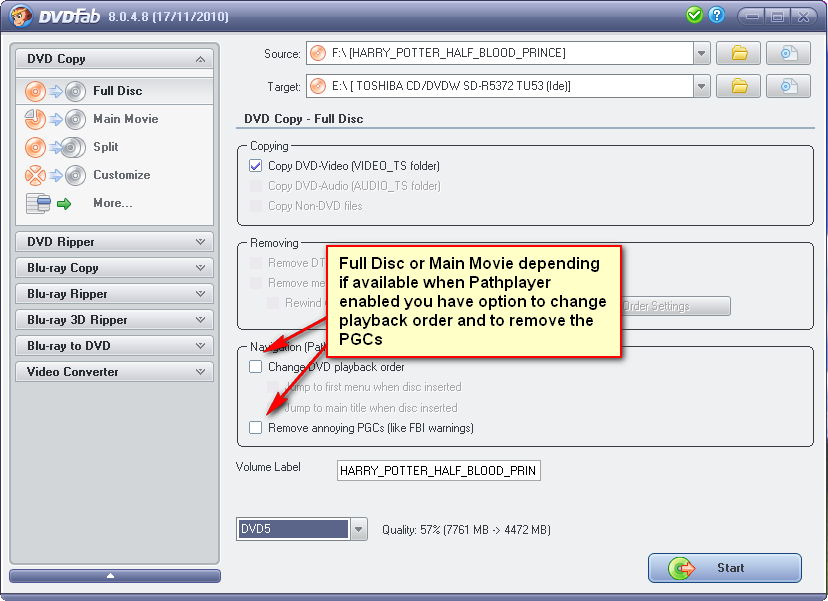Select the Main Movie mode icon
The image size is (828, 601).
[55, 119]
